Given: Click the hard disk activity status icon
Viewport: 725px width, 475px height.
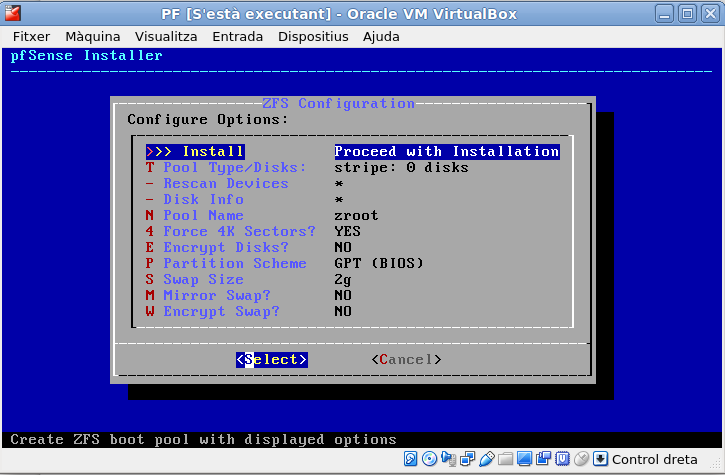Looking at the screenshot, I should pyautogui.click(x=410, y=459).
